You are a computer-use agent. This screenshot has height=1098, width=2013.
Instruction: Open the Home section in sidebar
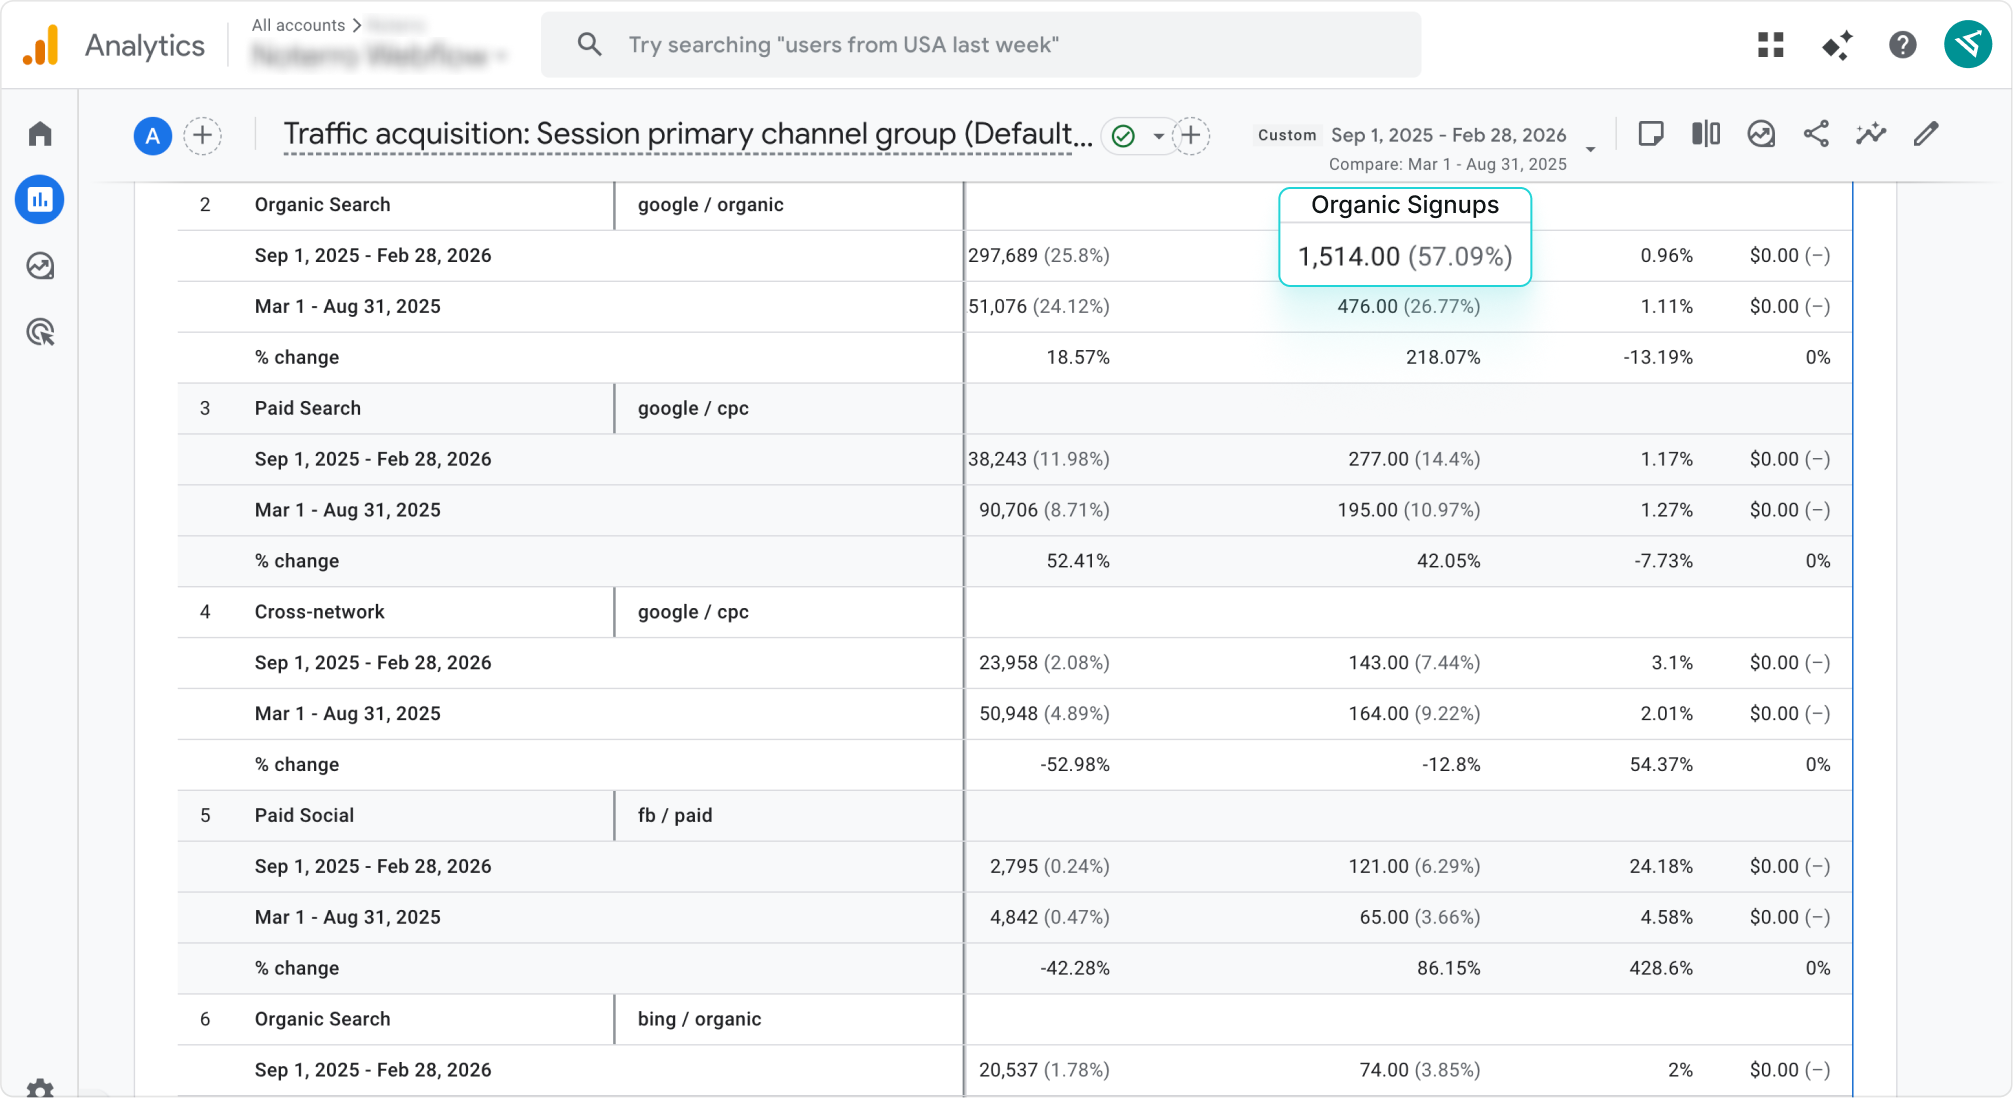pos(40,134)
